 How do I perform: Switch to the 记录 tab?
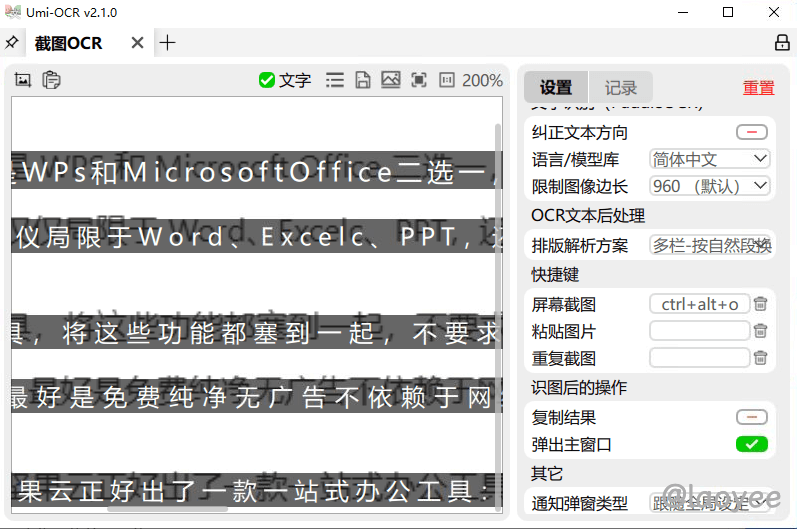621,88
